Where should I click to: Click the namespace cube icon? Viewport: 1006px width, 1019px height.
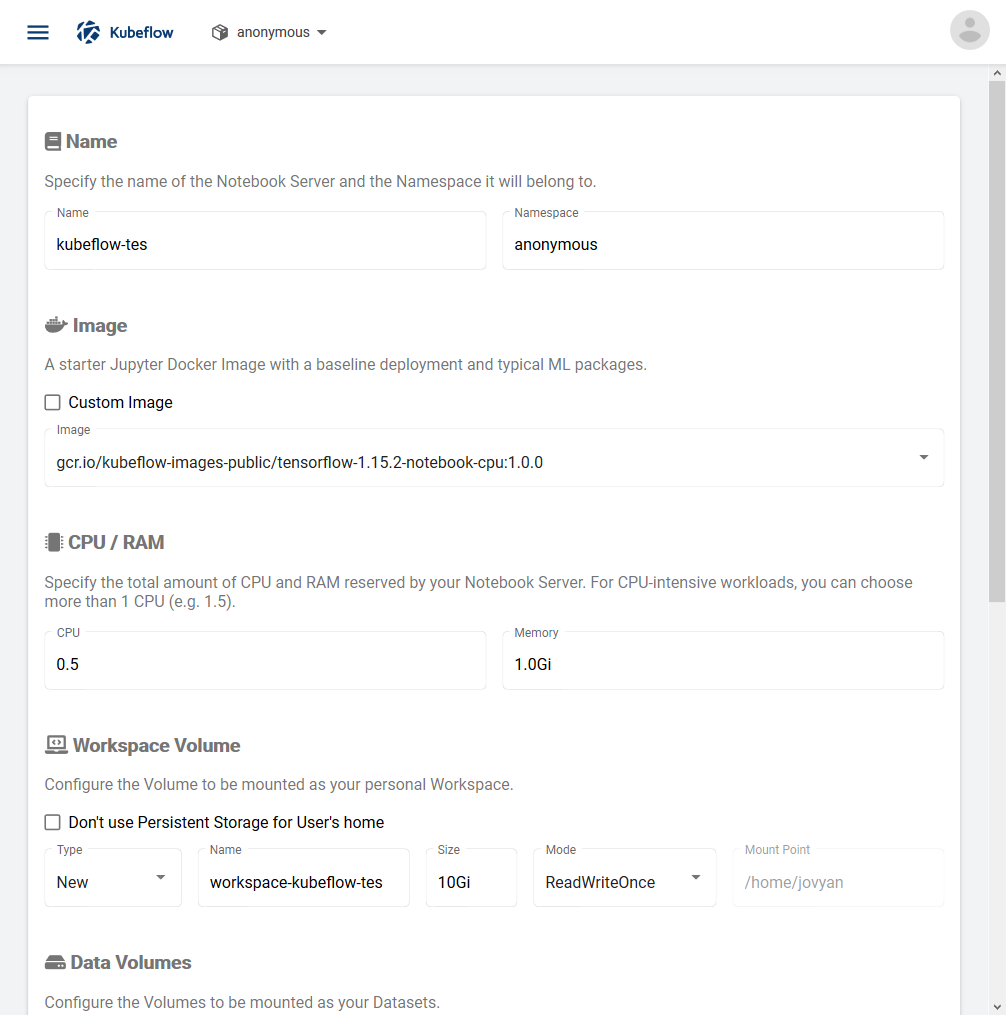click(220, 33)
